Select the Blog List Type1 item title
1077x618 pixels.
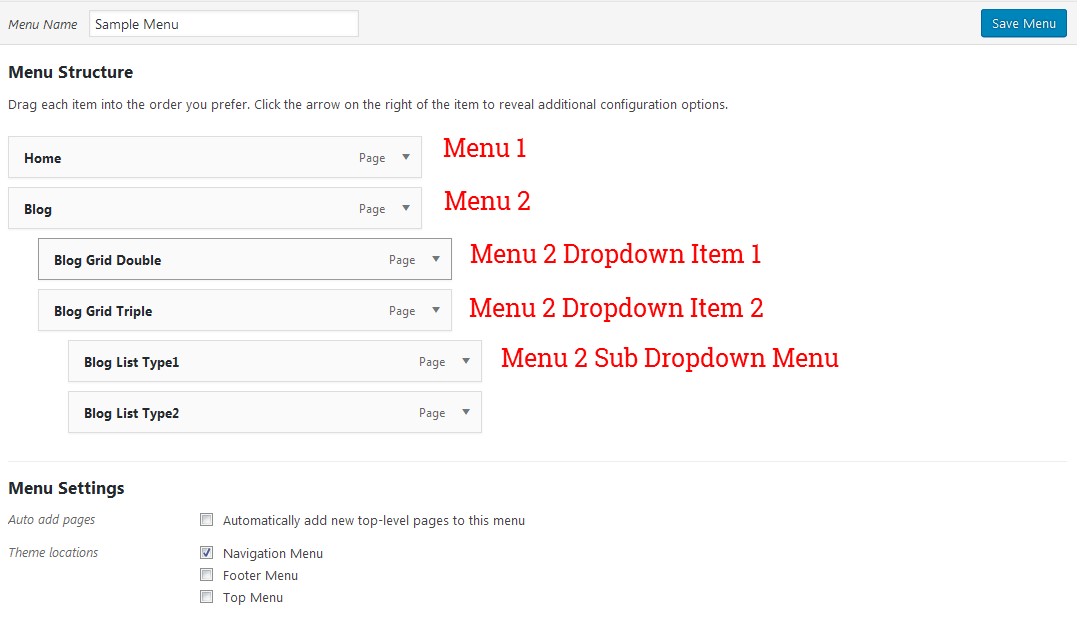131,362
